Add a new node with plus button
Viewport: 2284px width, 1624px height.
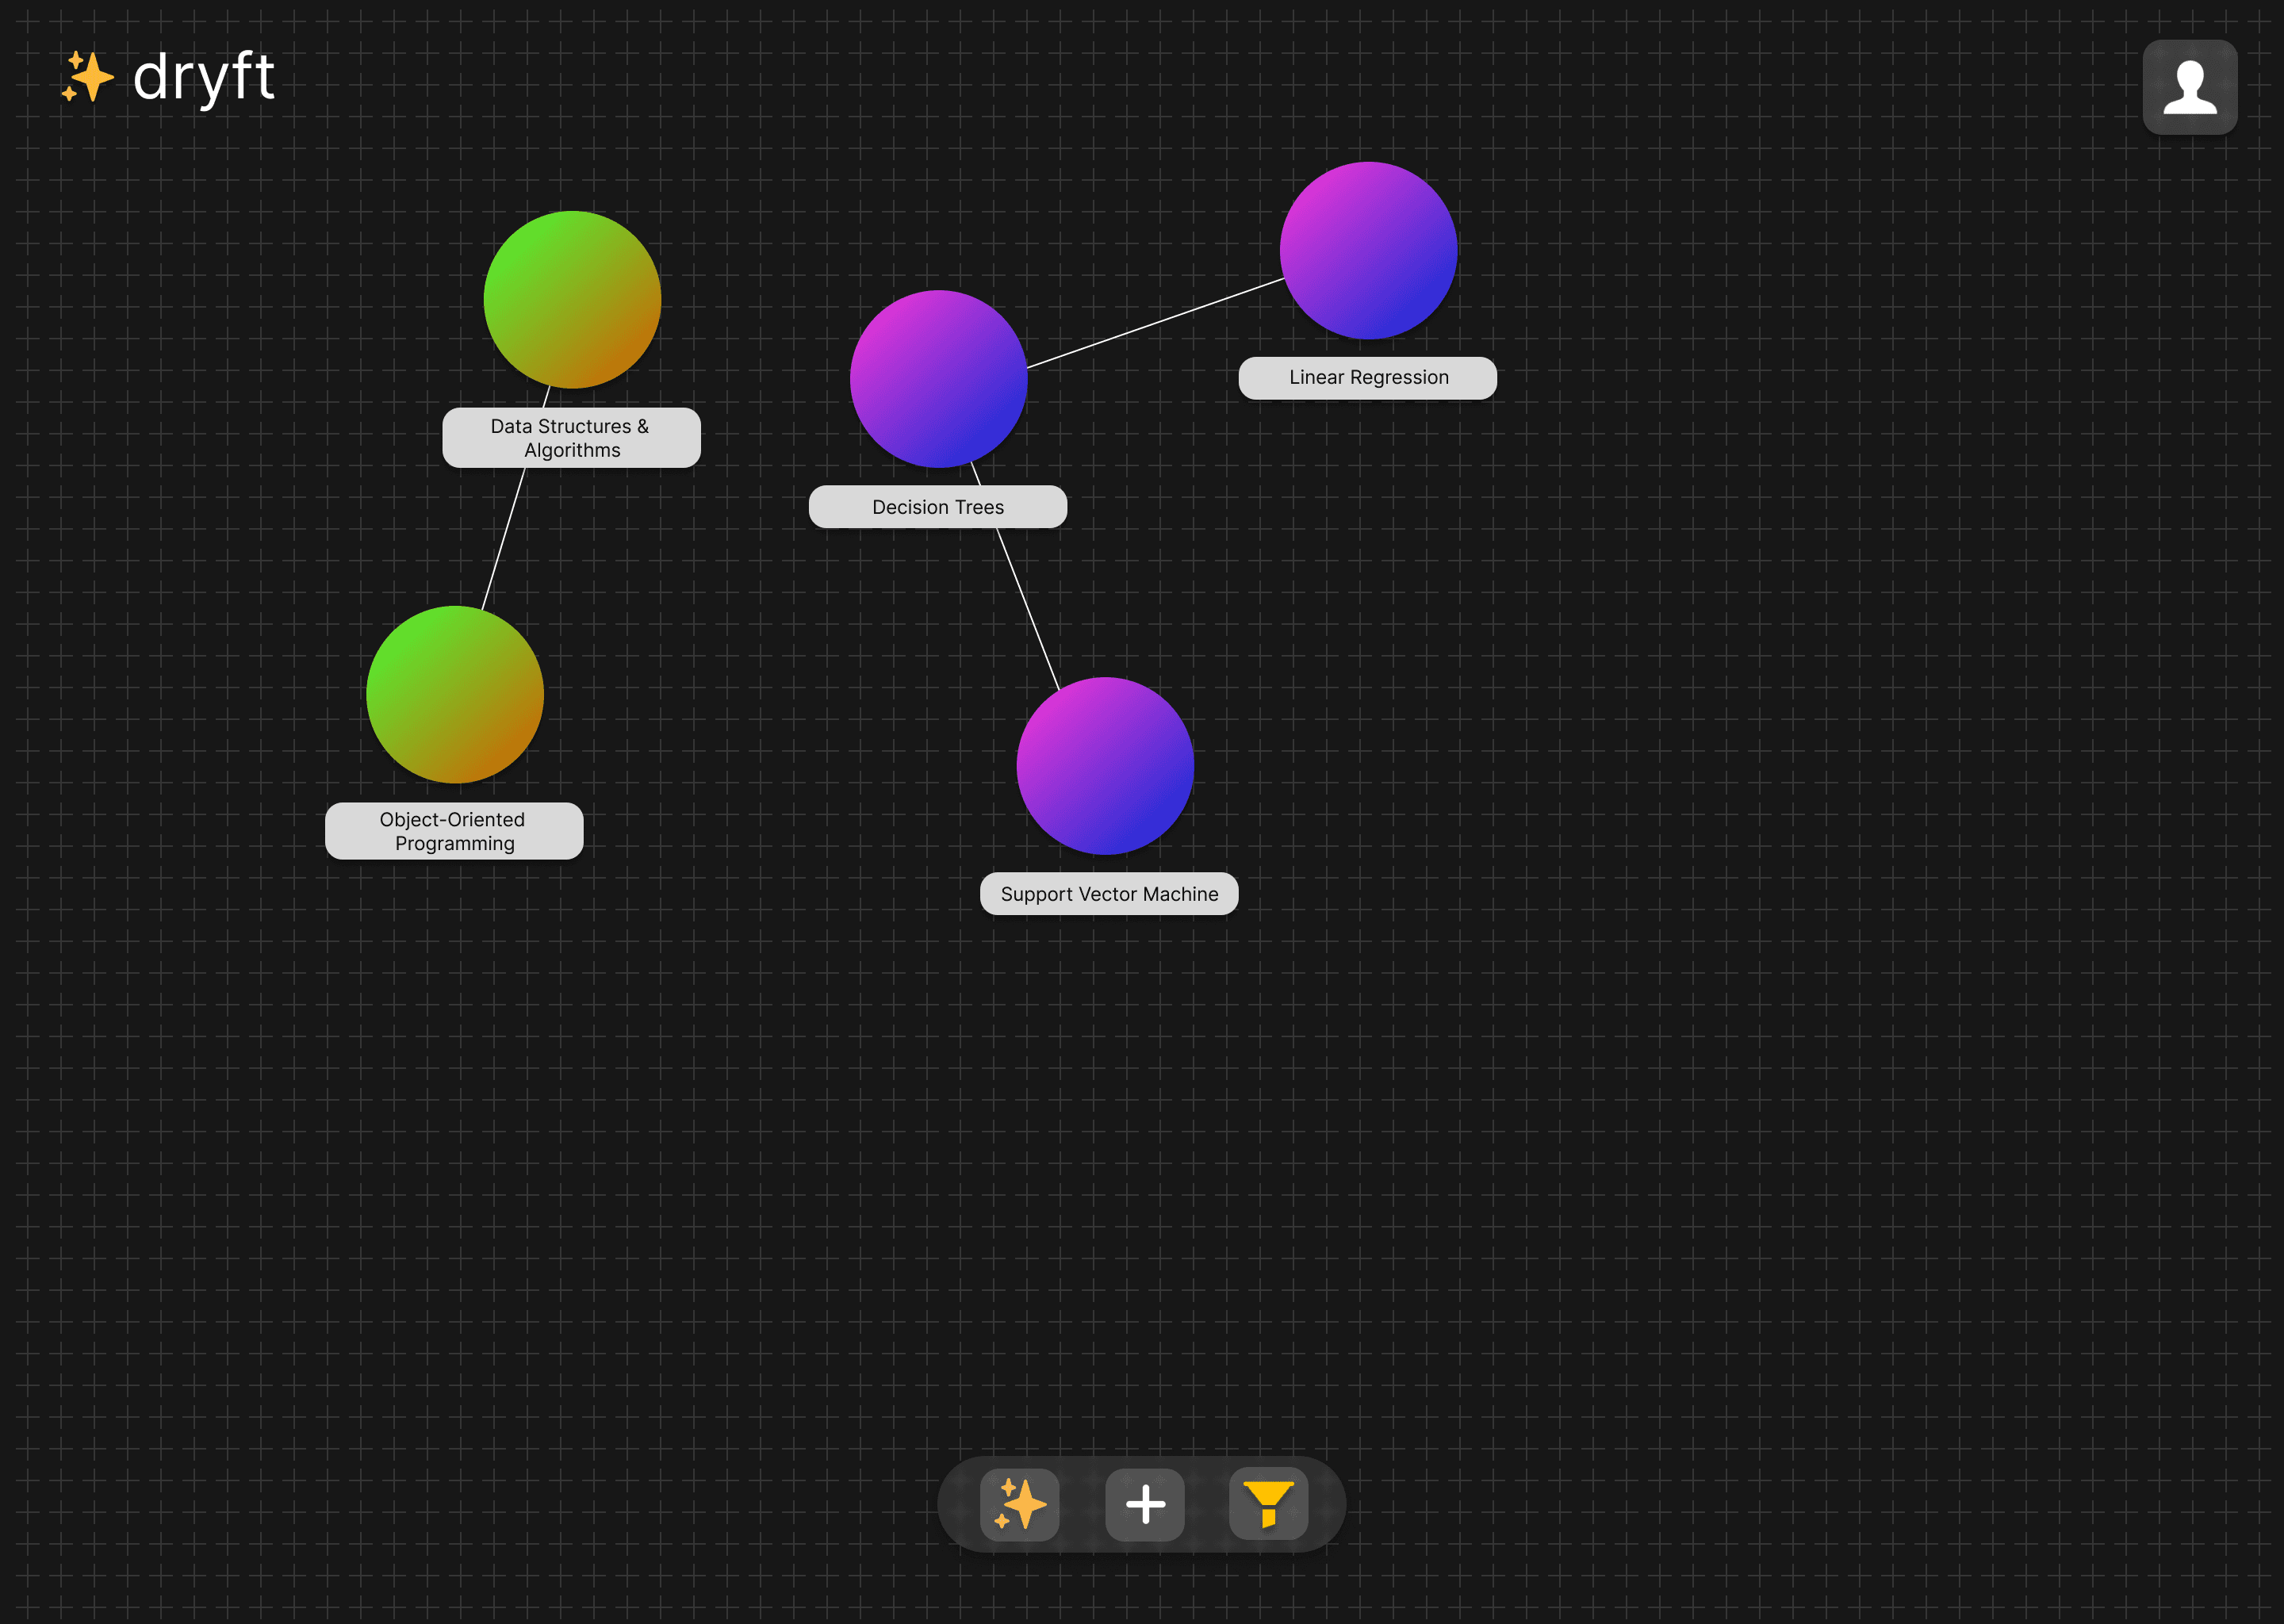[x=1145, y=1504]
